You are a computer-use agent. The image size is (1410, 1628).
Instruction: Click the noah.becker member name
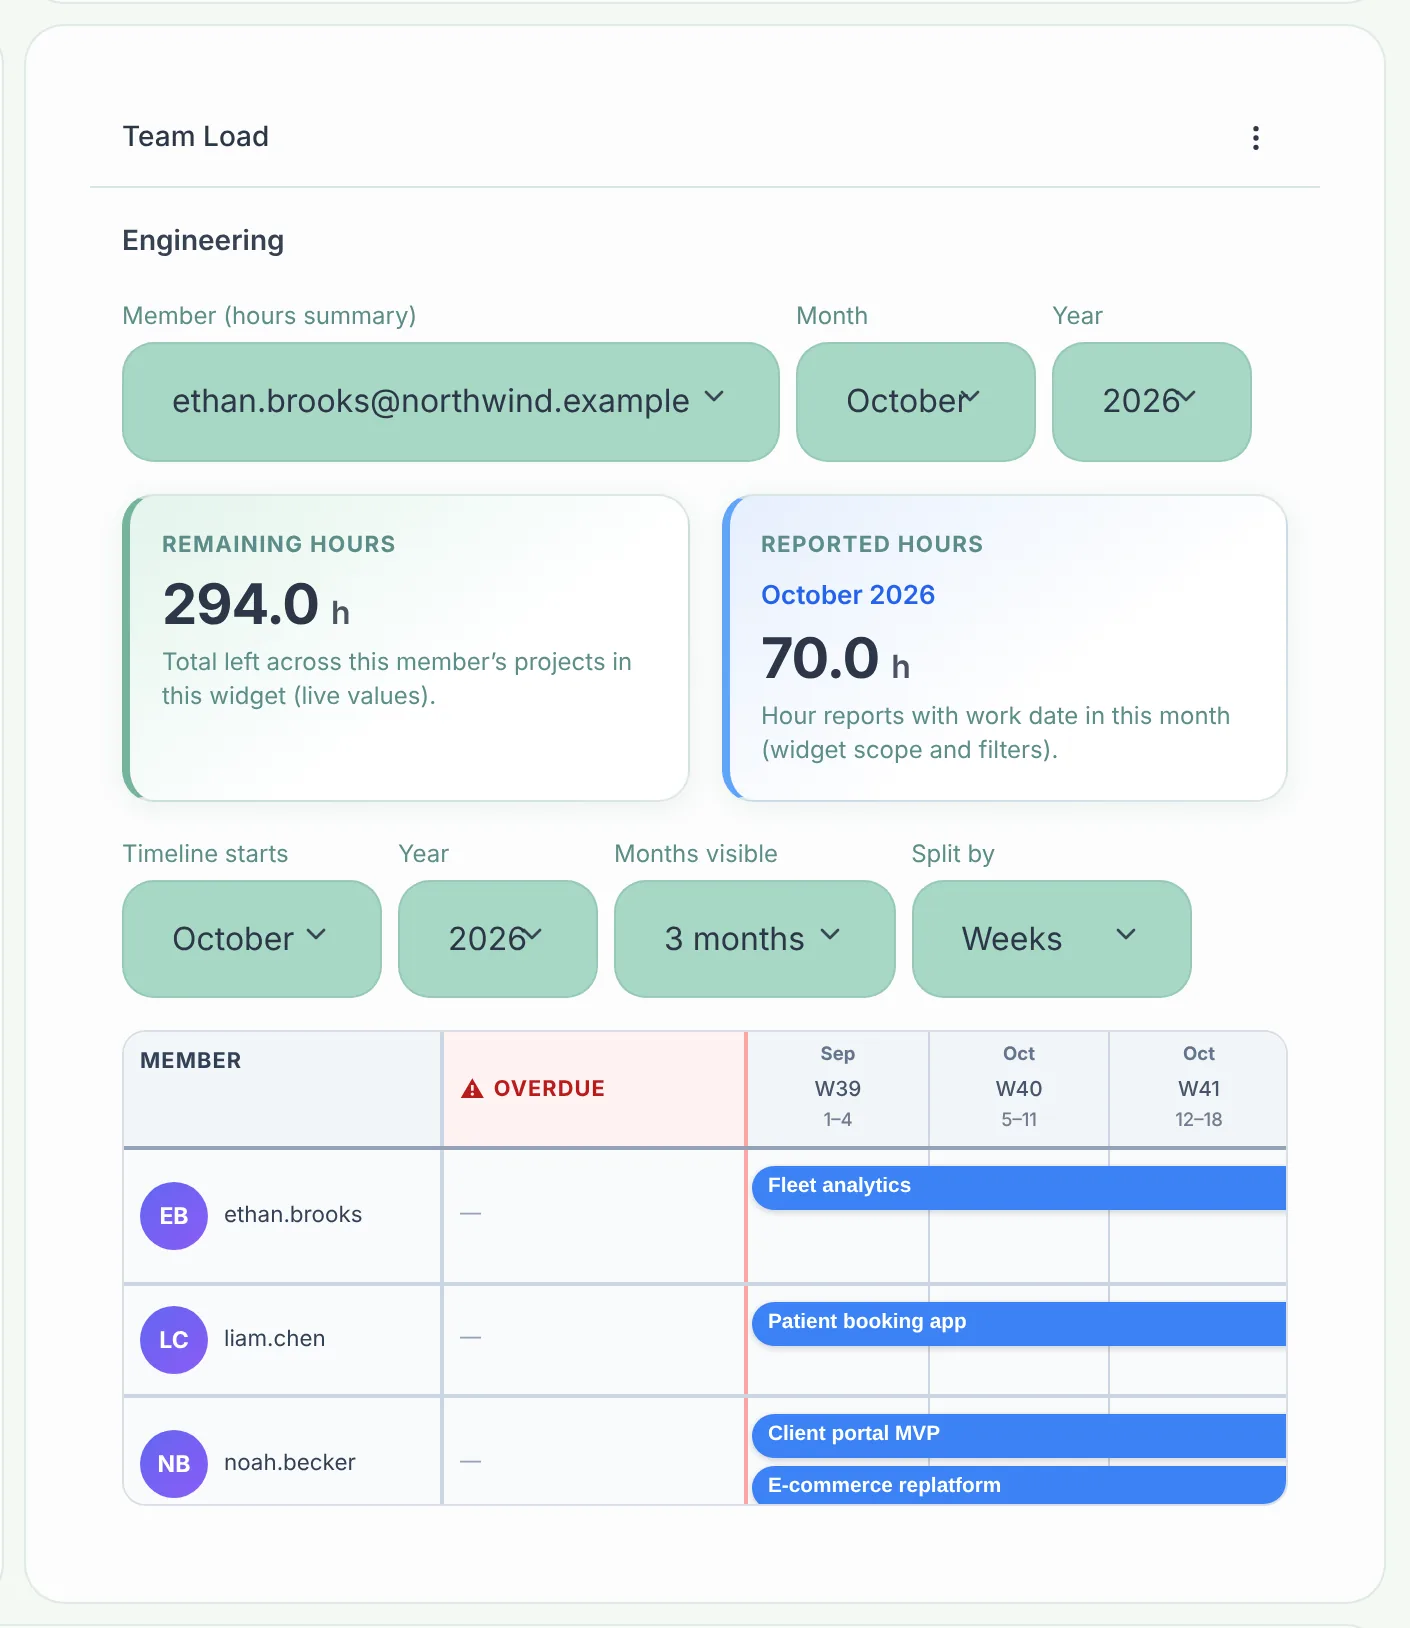coord(290,1463)
